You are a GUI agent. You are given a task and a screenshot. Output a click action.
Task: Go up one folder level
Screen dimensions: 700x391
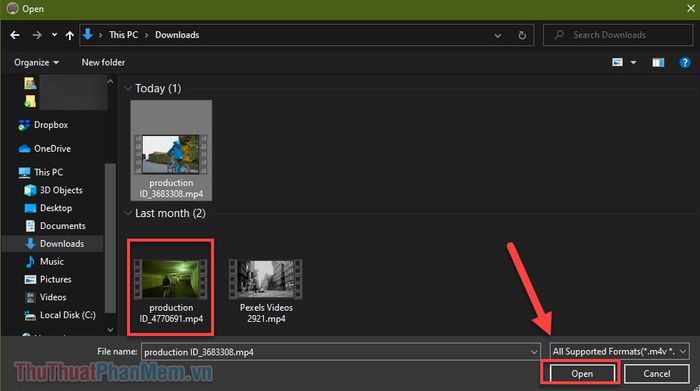click(70, 35)
